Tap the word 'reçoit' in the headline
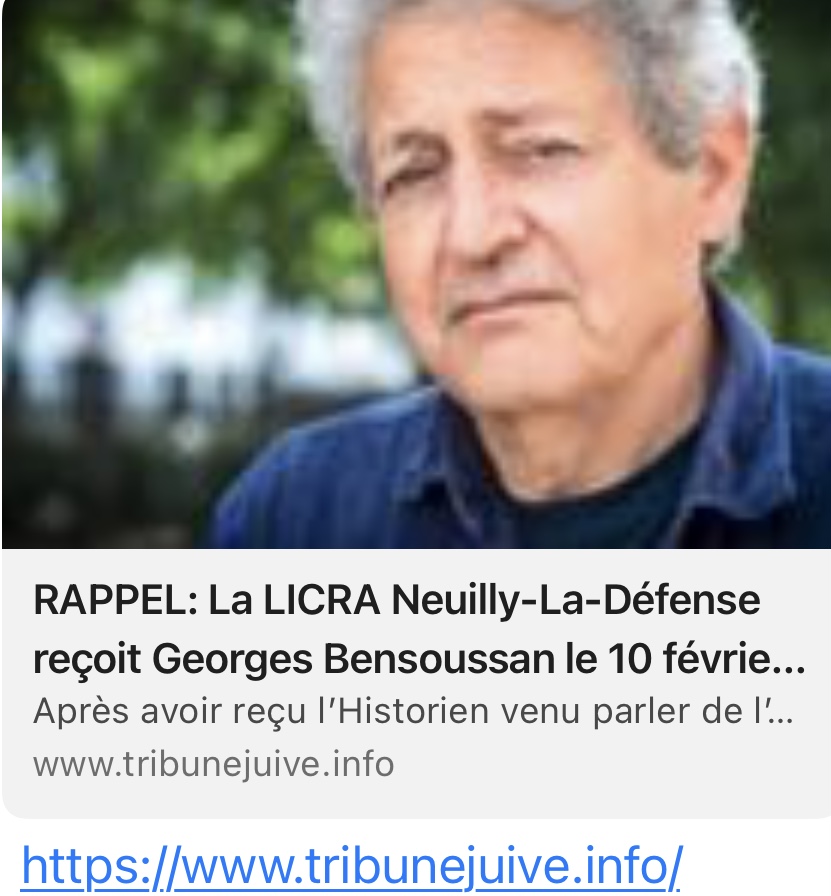Image resolution: width=831 pixels, height=896 pixels. (x=87, y=661)
